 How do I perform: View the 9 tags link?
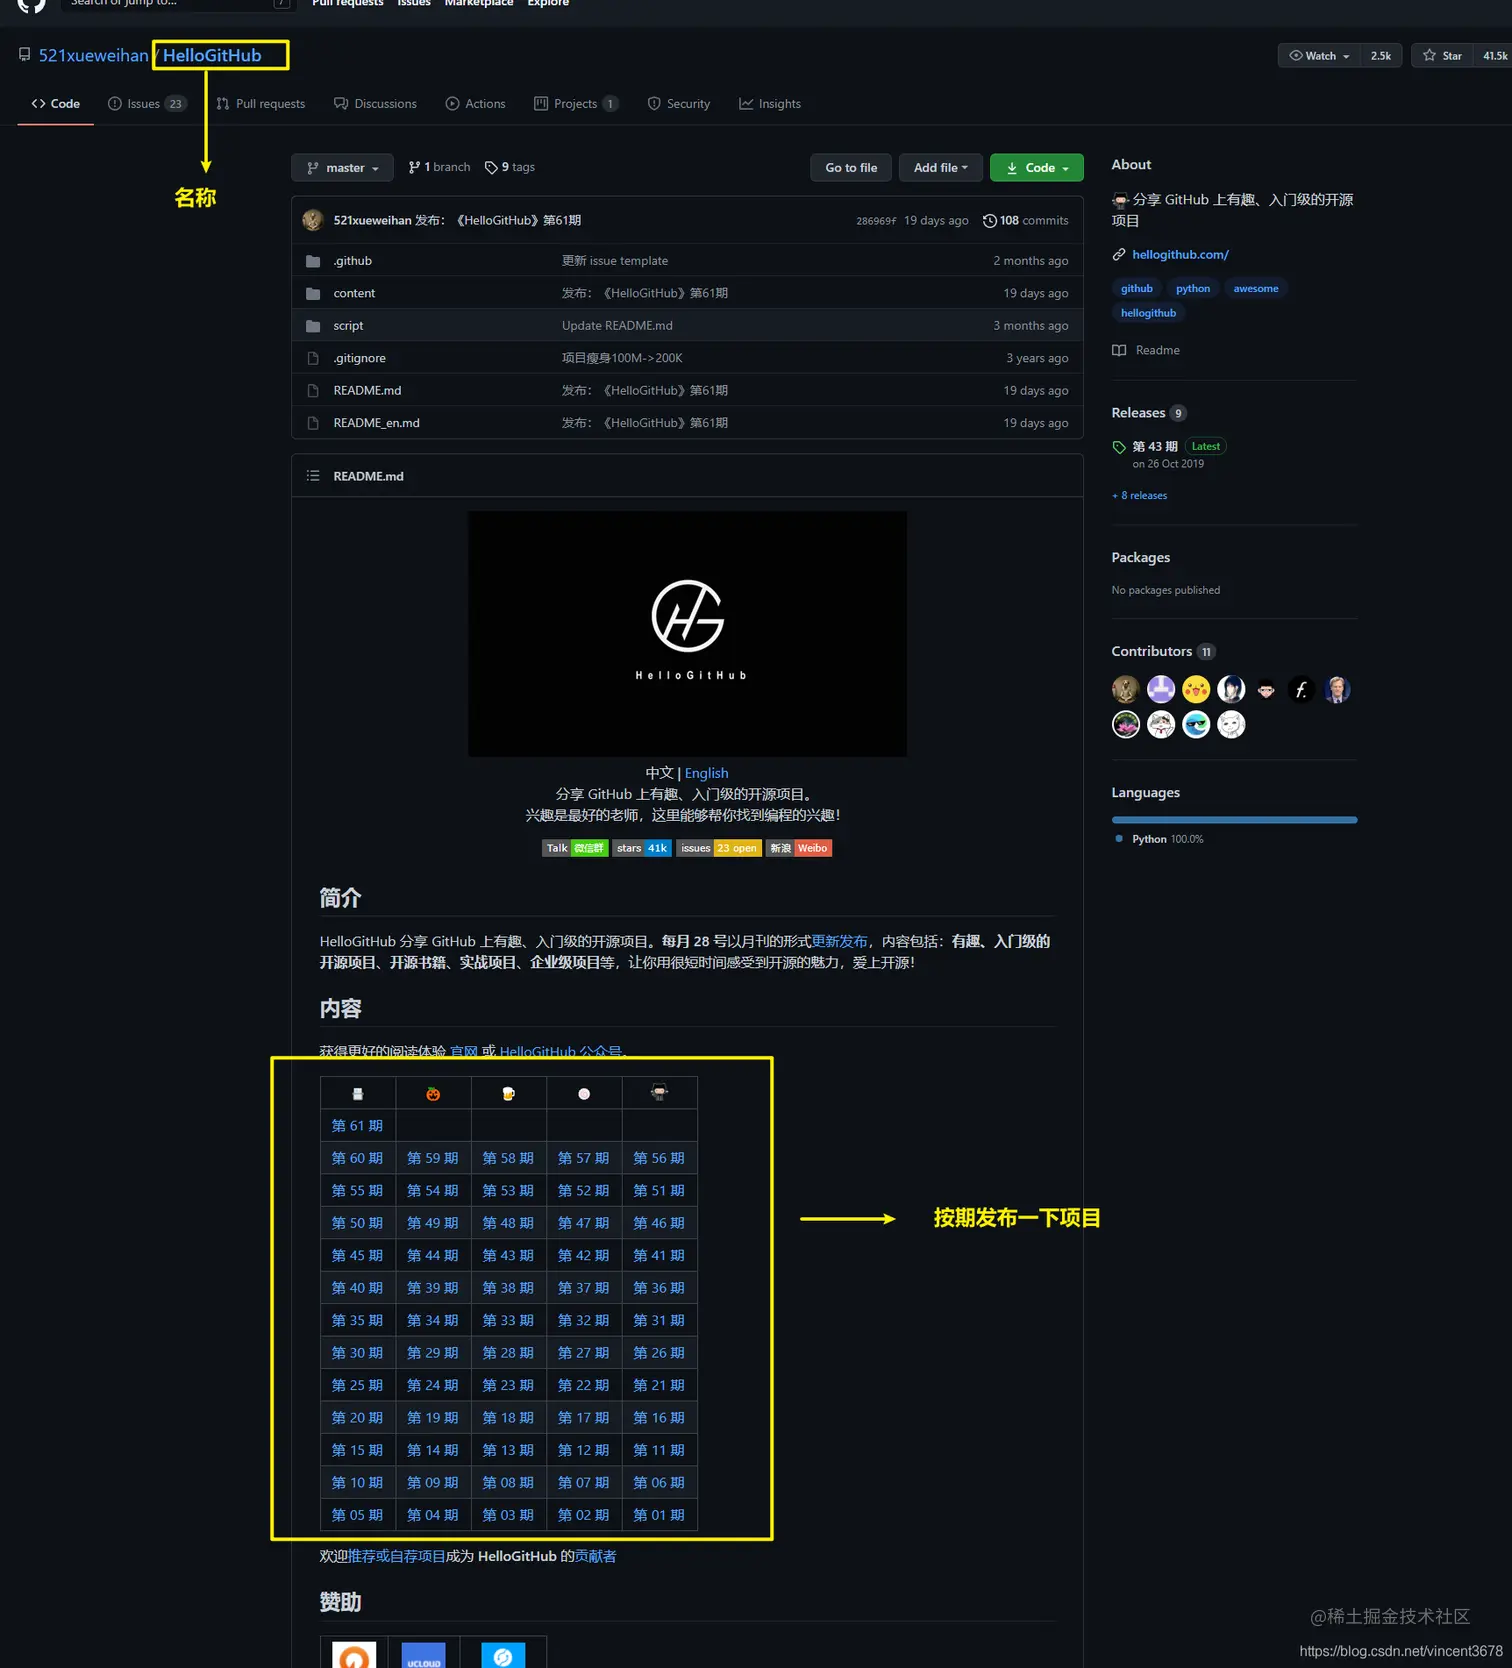click(510, 167)
